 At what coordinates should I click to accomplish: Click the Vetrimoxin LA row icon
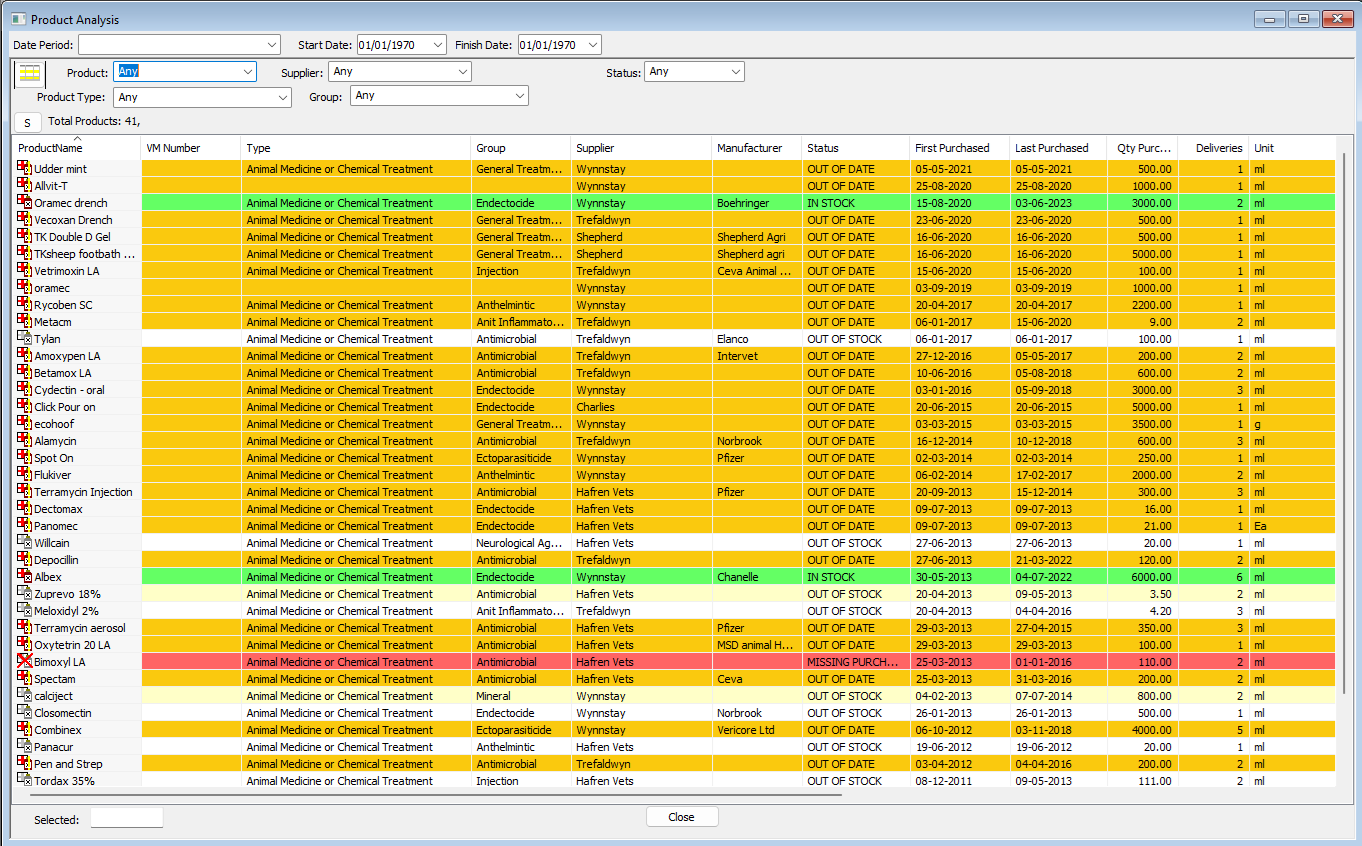point(25,271)
